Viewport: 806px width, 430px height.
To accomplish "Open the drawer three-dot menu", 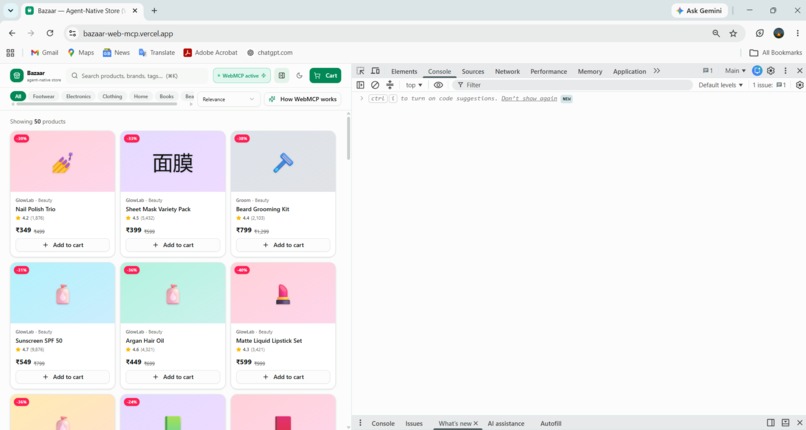I will coord(360,423).
